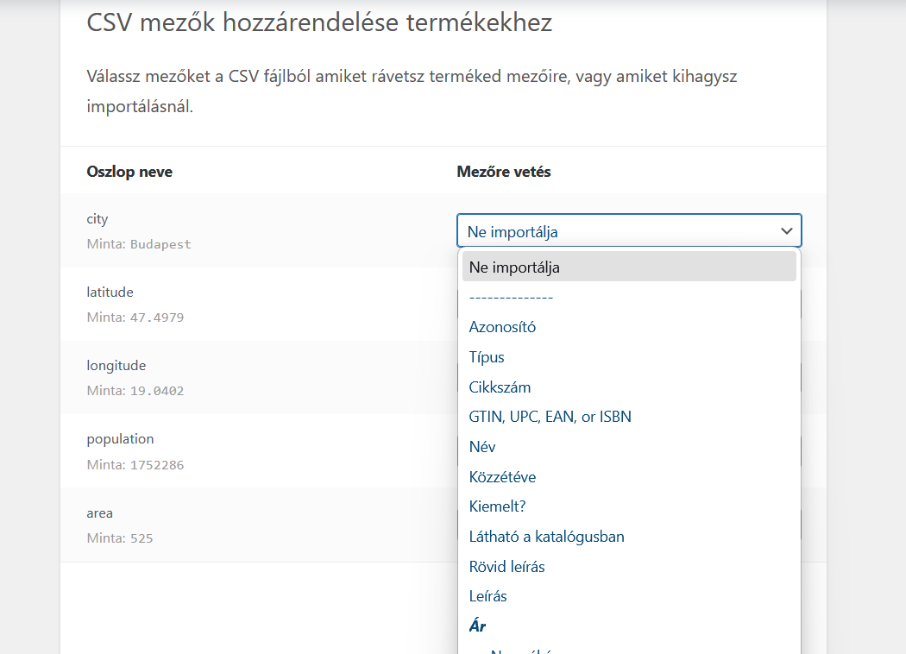Choose the 'Kiemelt?' option
The width and height of the screenshot is (906, 654).
pos(496,507)
